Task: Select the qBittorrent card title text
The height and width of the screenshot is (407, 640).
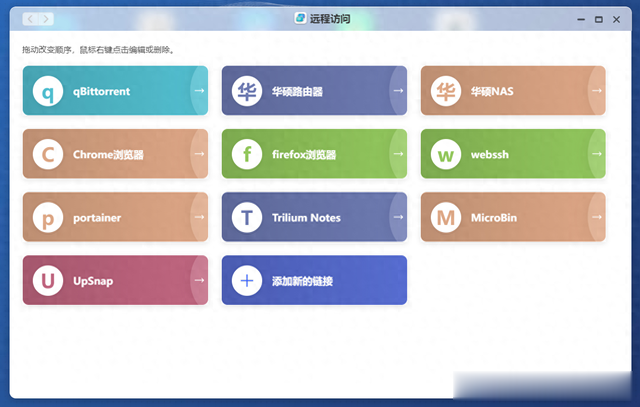Action: pyautogui.click(x=102, y=91)
